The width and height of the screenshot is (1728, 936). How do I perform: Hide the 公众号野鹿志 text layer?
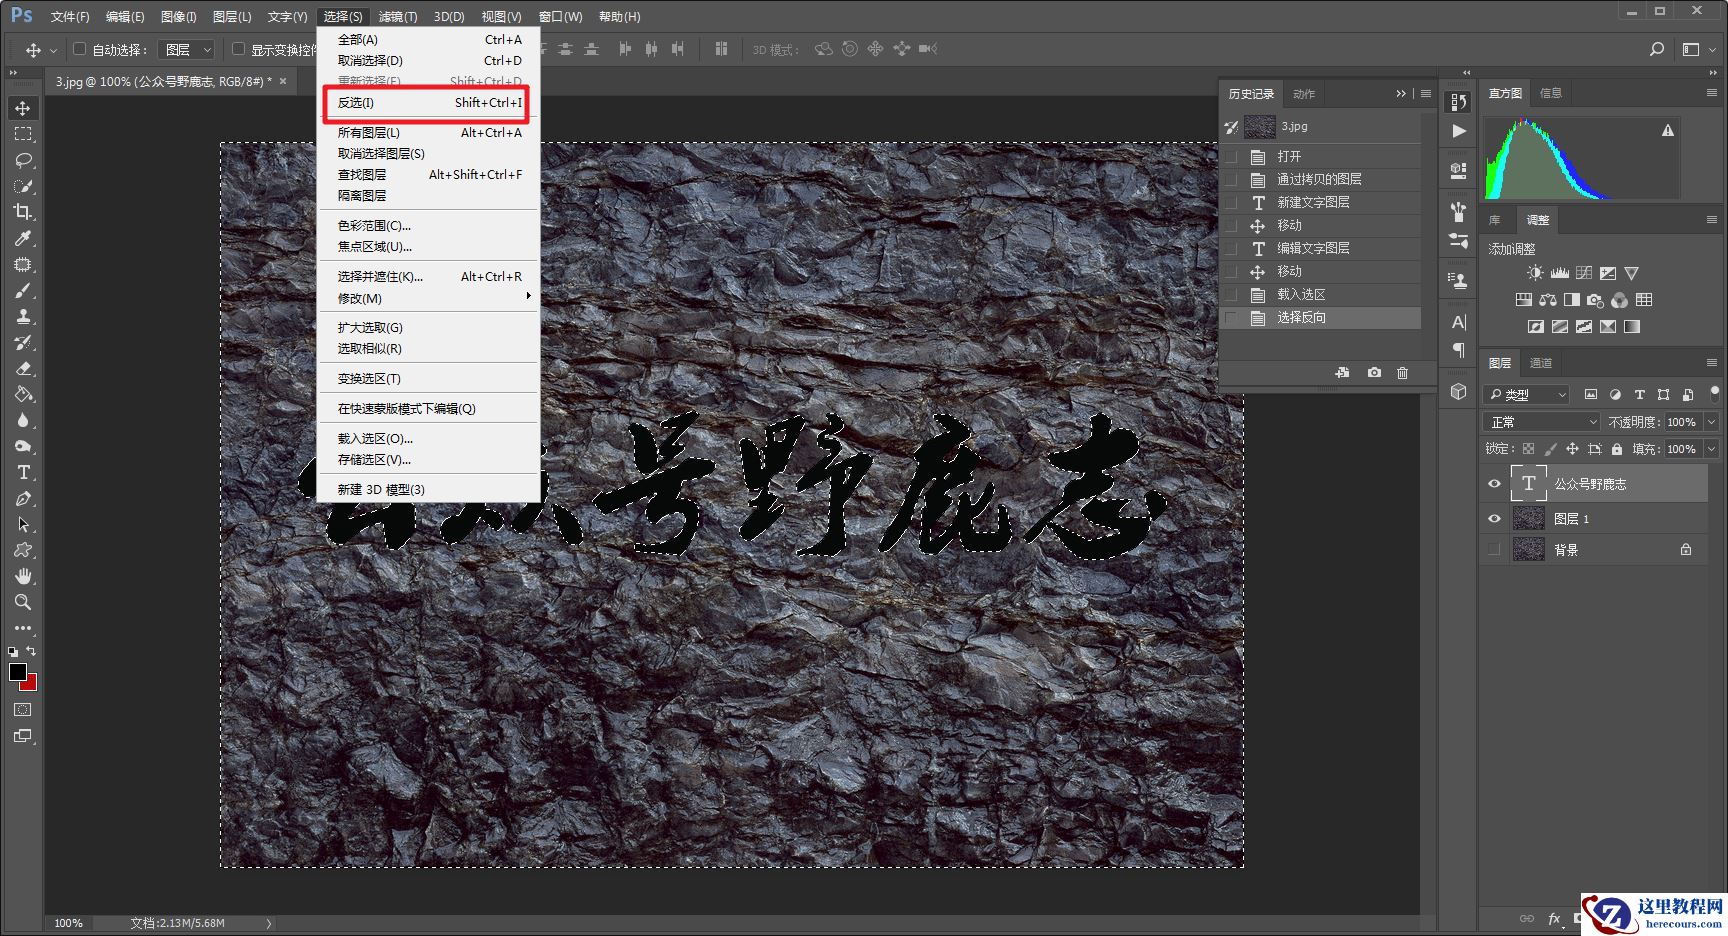click(1494, 484)
